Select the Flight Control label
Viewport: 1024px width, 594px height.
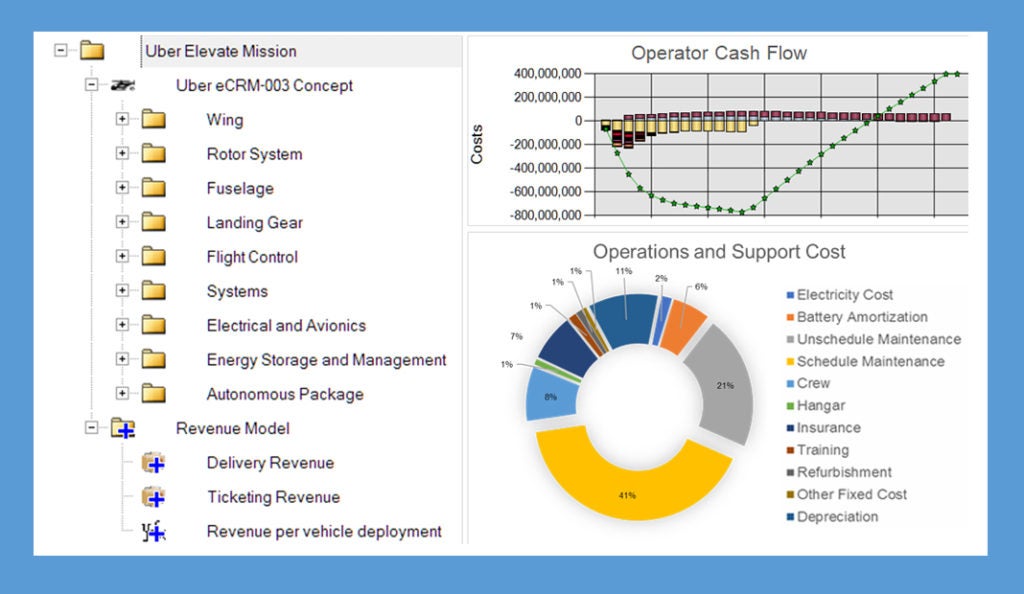(252, 257)
